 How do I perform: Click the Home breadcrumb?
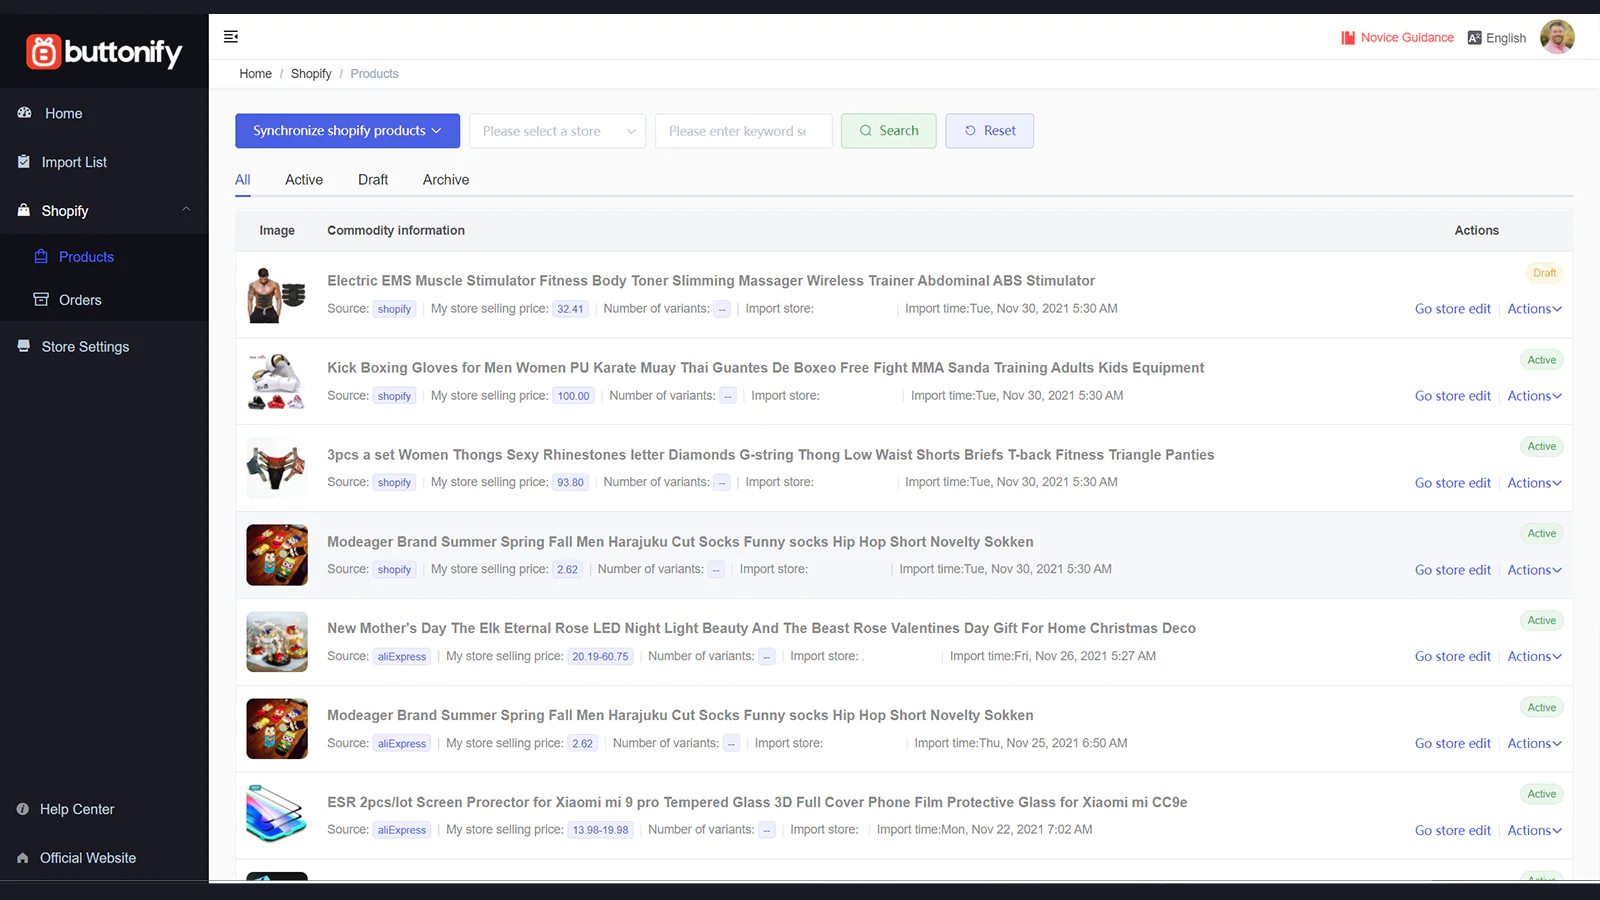[x=255, y=74]
